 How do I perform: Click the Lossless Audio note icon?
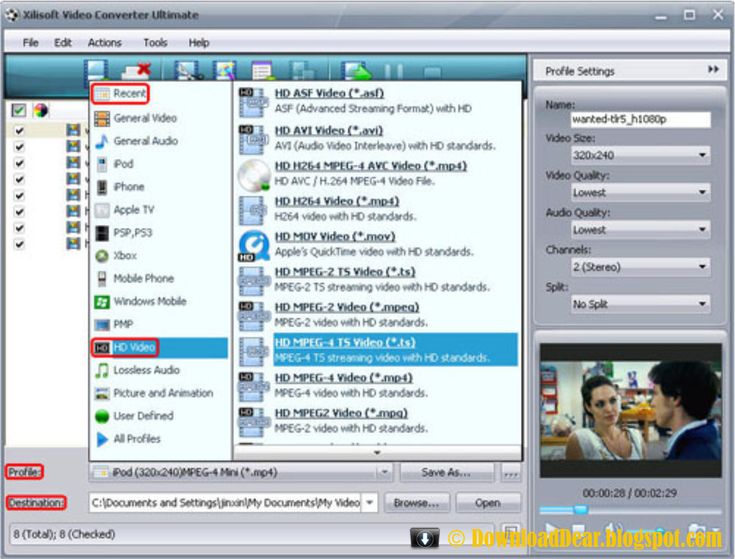(x=102, y=370)
